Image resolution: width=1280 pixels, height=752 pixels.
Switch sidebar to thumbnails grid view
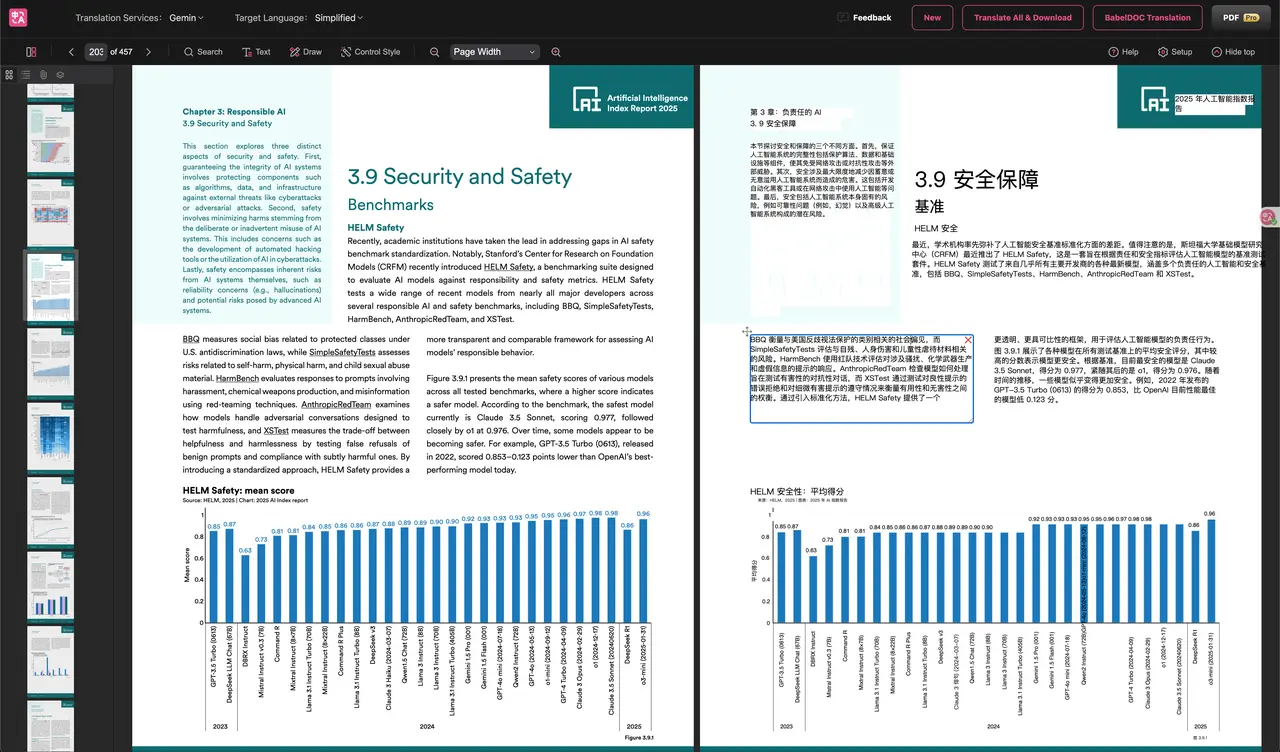9,74
